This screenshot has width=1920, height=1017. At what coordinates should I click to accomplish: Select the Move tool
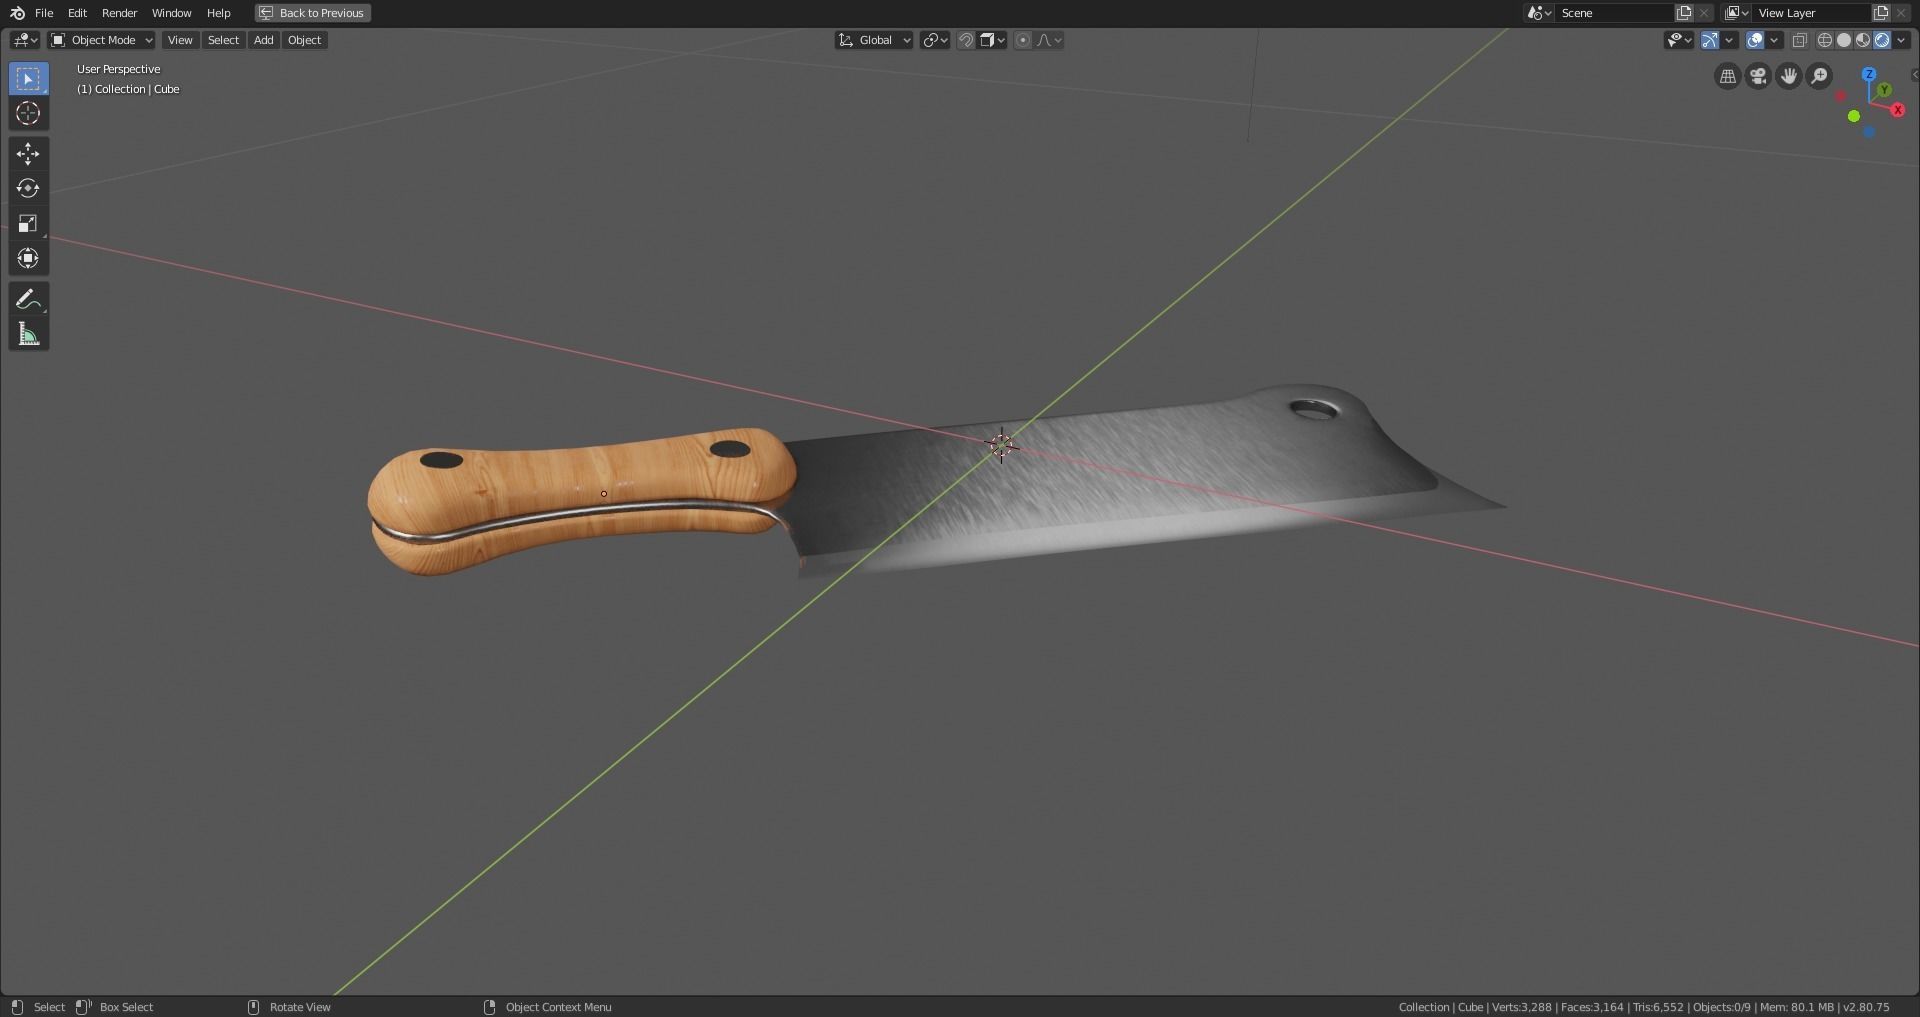click(x=28, y=153)
